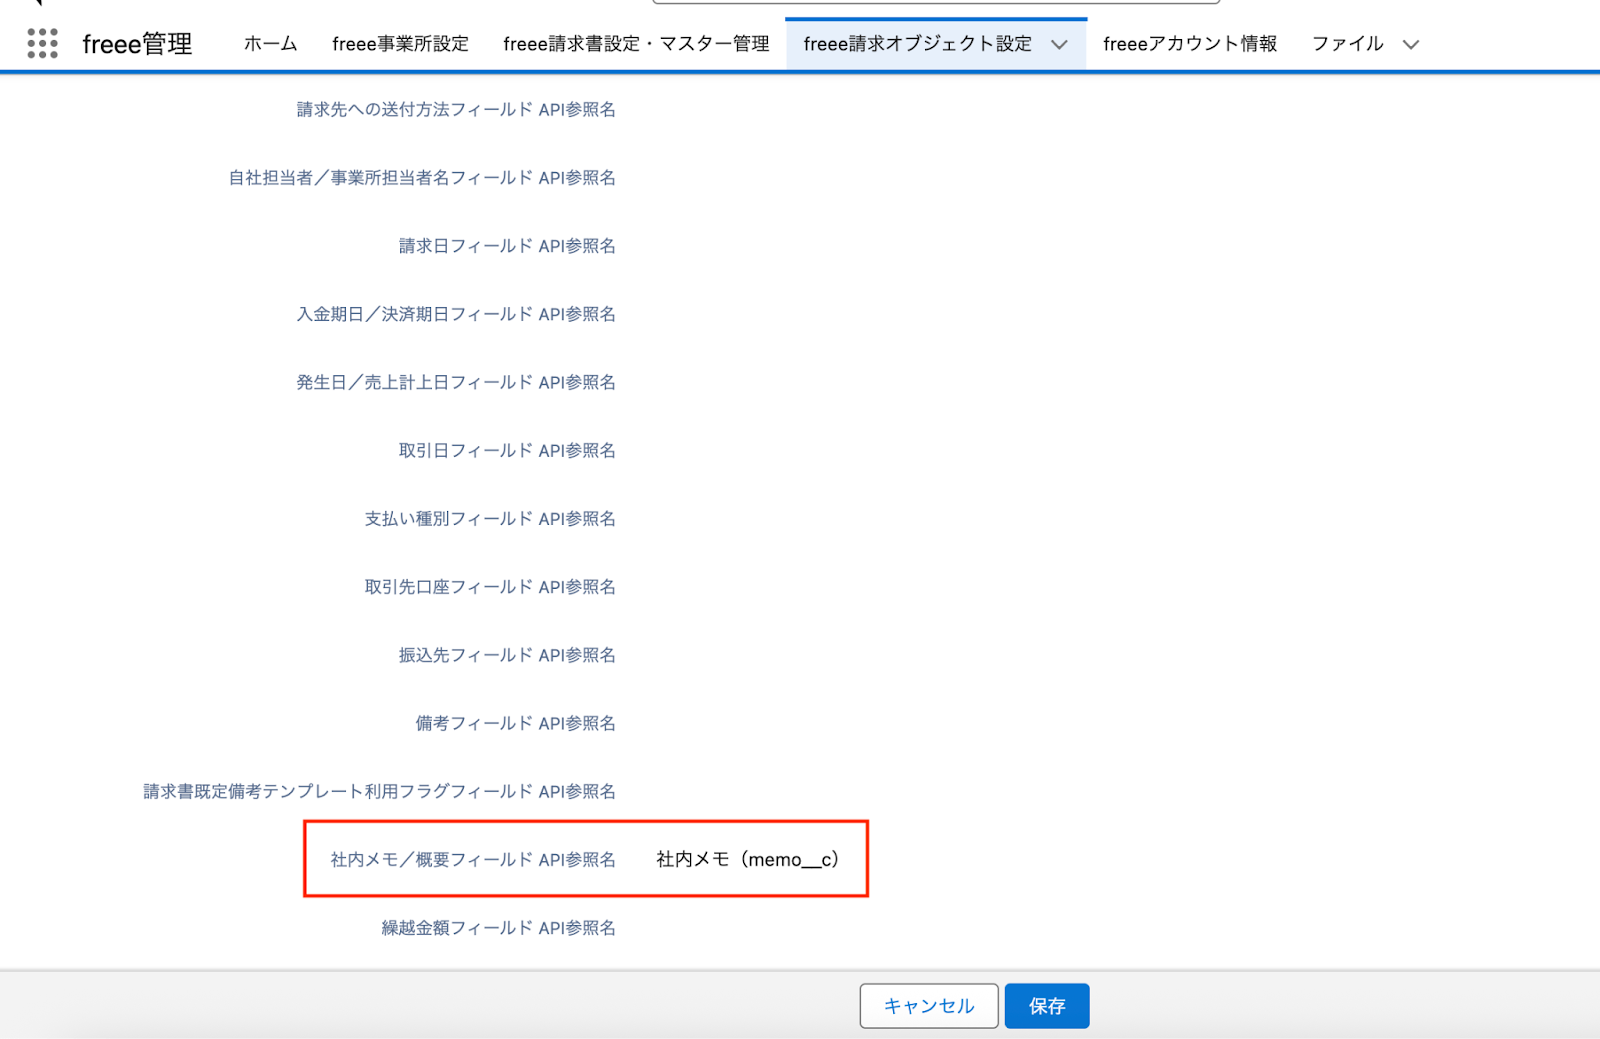Select the freee請求オブジェクト設定 tab
This screenshot has height=1039, width=1600.
(x=917, y=44)
